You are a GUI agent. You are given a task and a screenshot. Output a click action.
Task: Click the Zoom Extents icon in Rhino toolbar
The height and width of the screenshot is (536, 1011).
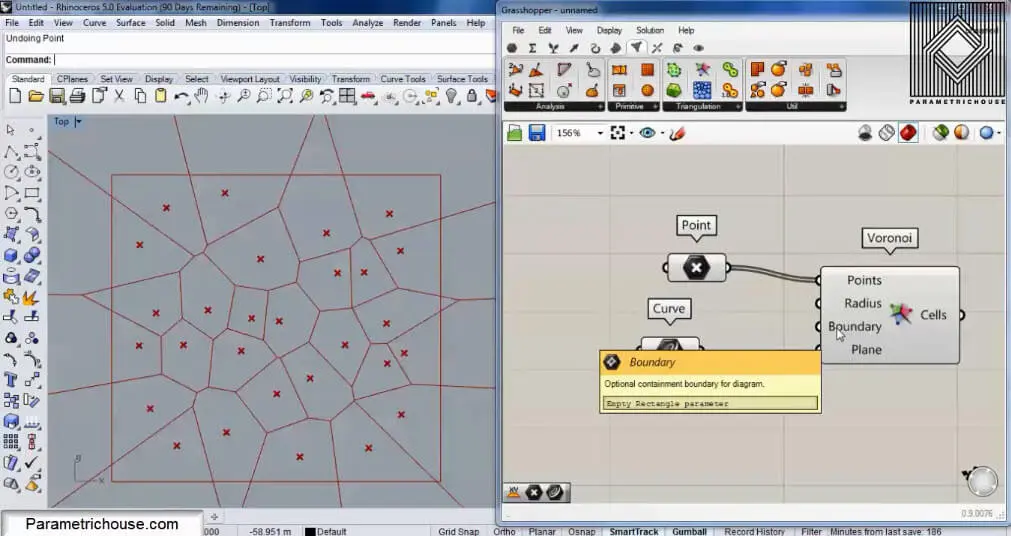pyautogui.click(x=285, y=96)
